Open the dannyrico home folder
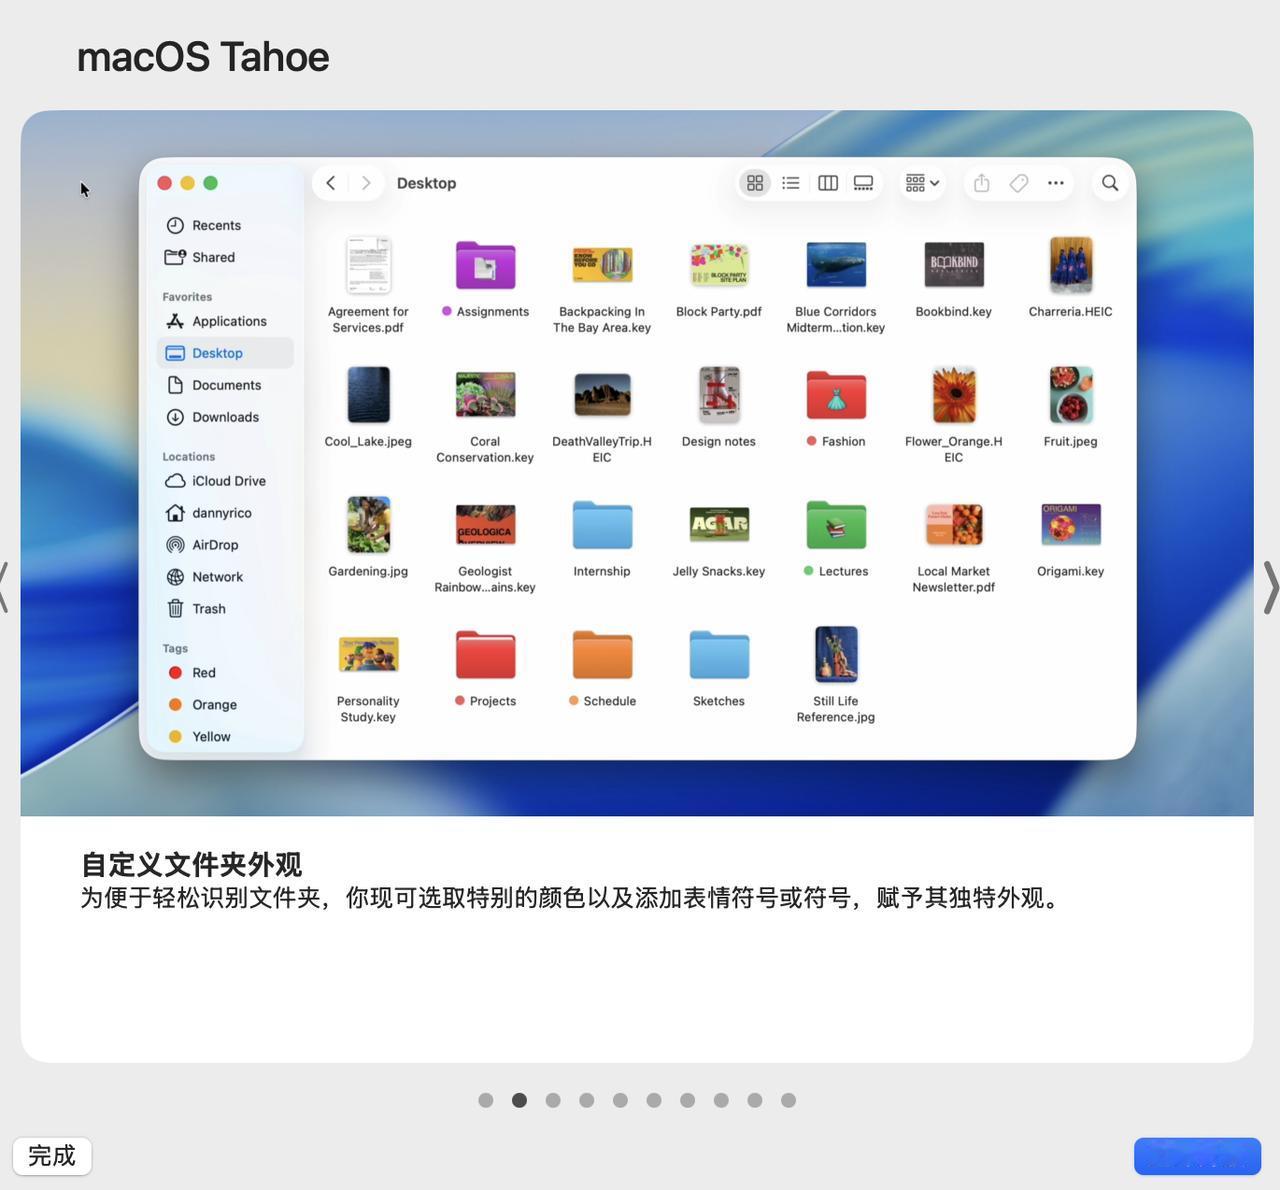 tap(225, 513)
